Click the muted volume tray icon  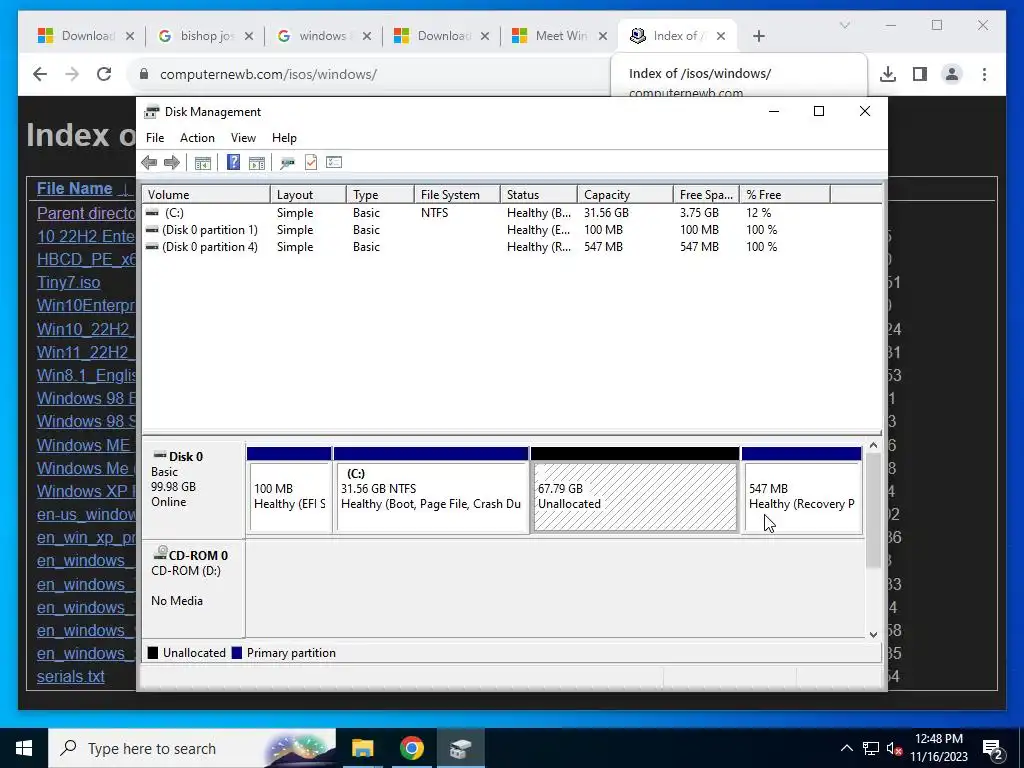coord(895,748)
